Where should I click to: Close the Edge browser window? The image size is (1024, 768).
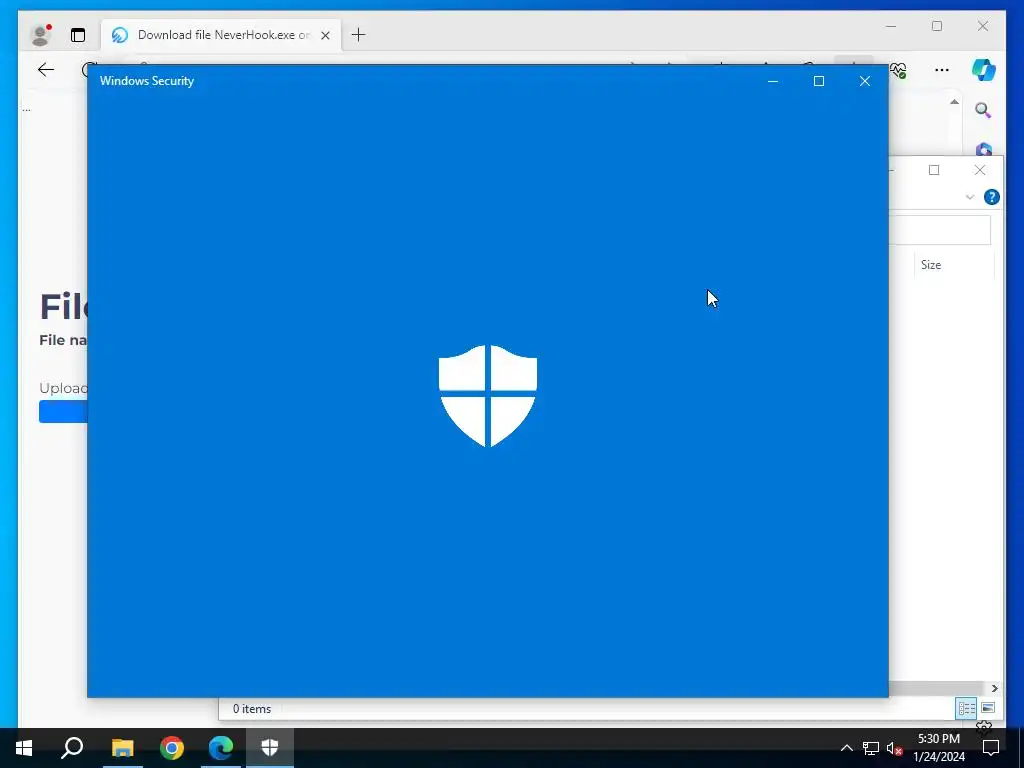point(983,26)
